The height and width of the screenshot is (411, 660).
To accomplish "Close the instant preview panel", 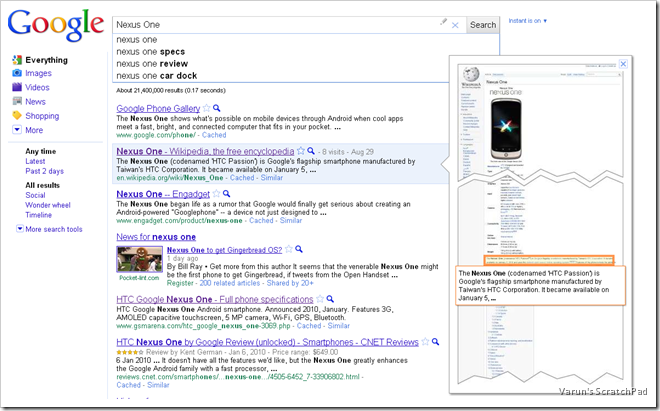I will click(623, 64).
